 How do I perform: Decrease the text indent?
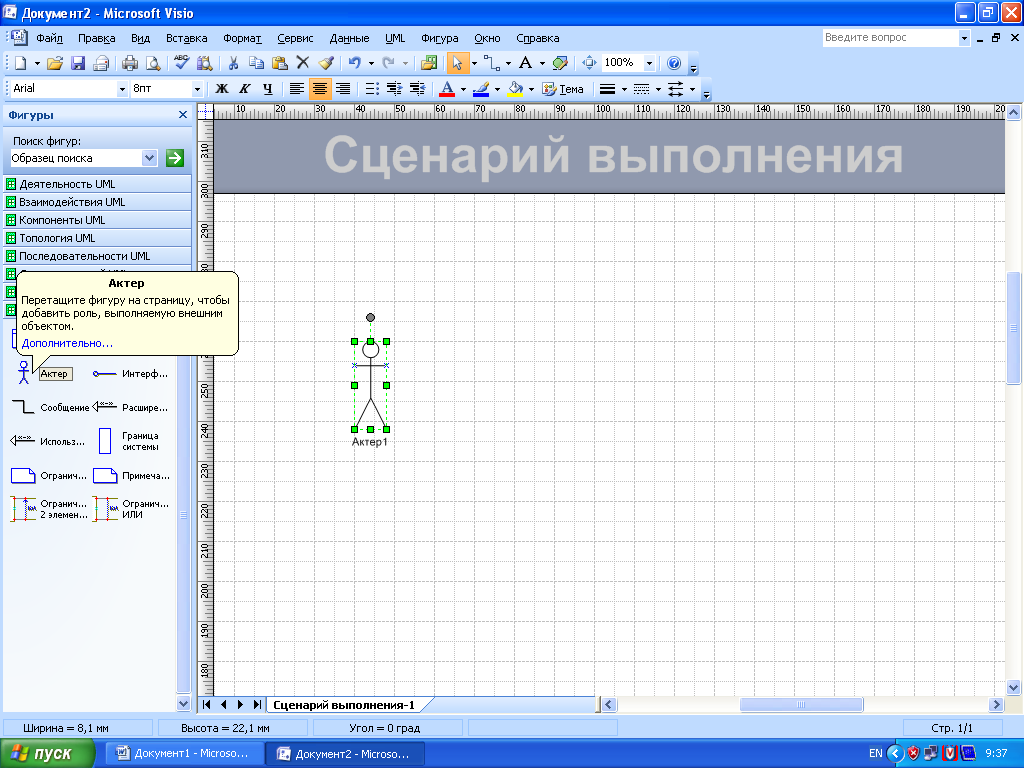tap(394, 89)
